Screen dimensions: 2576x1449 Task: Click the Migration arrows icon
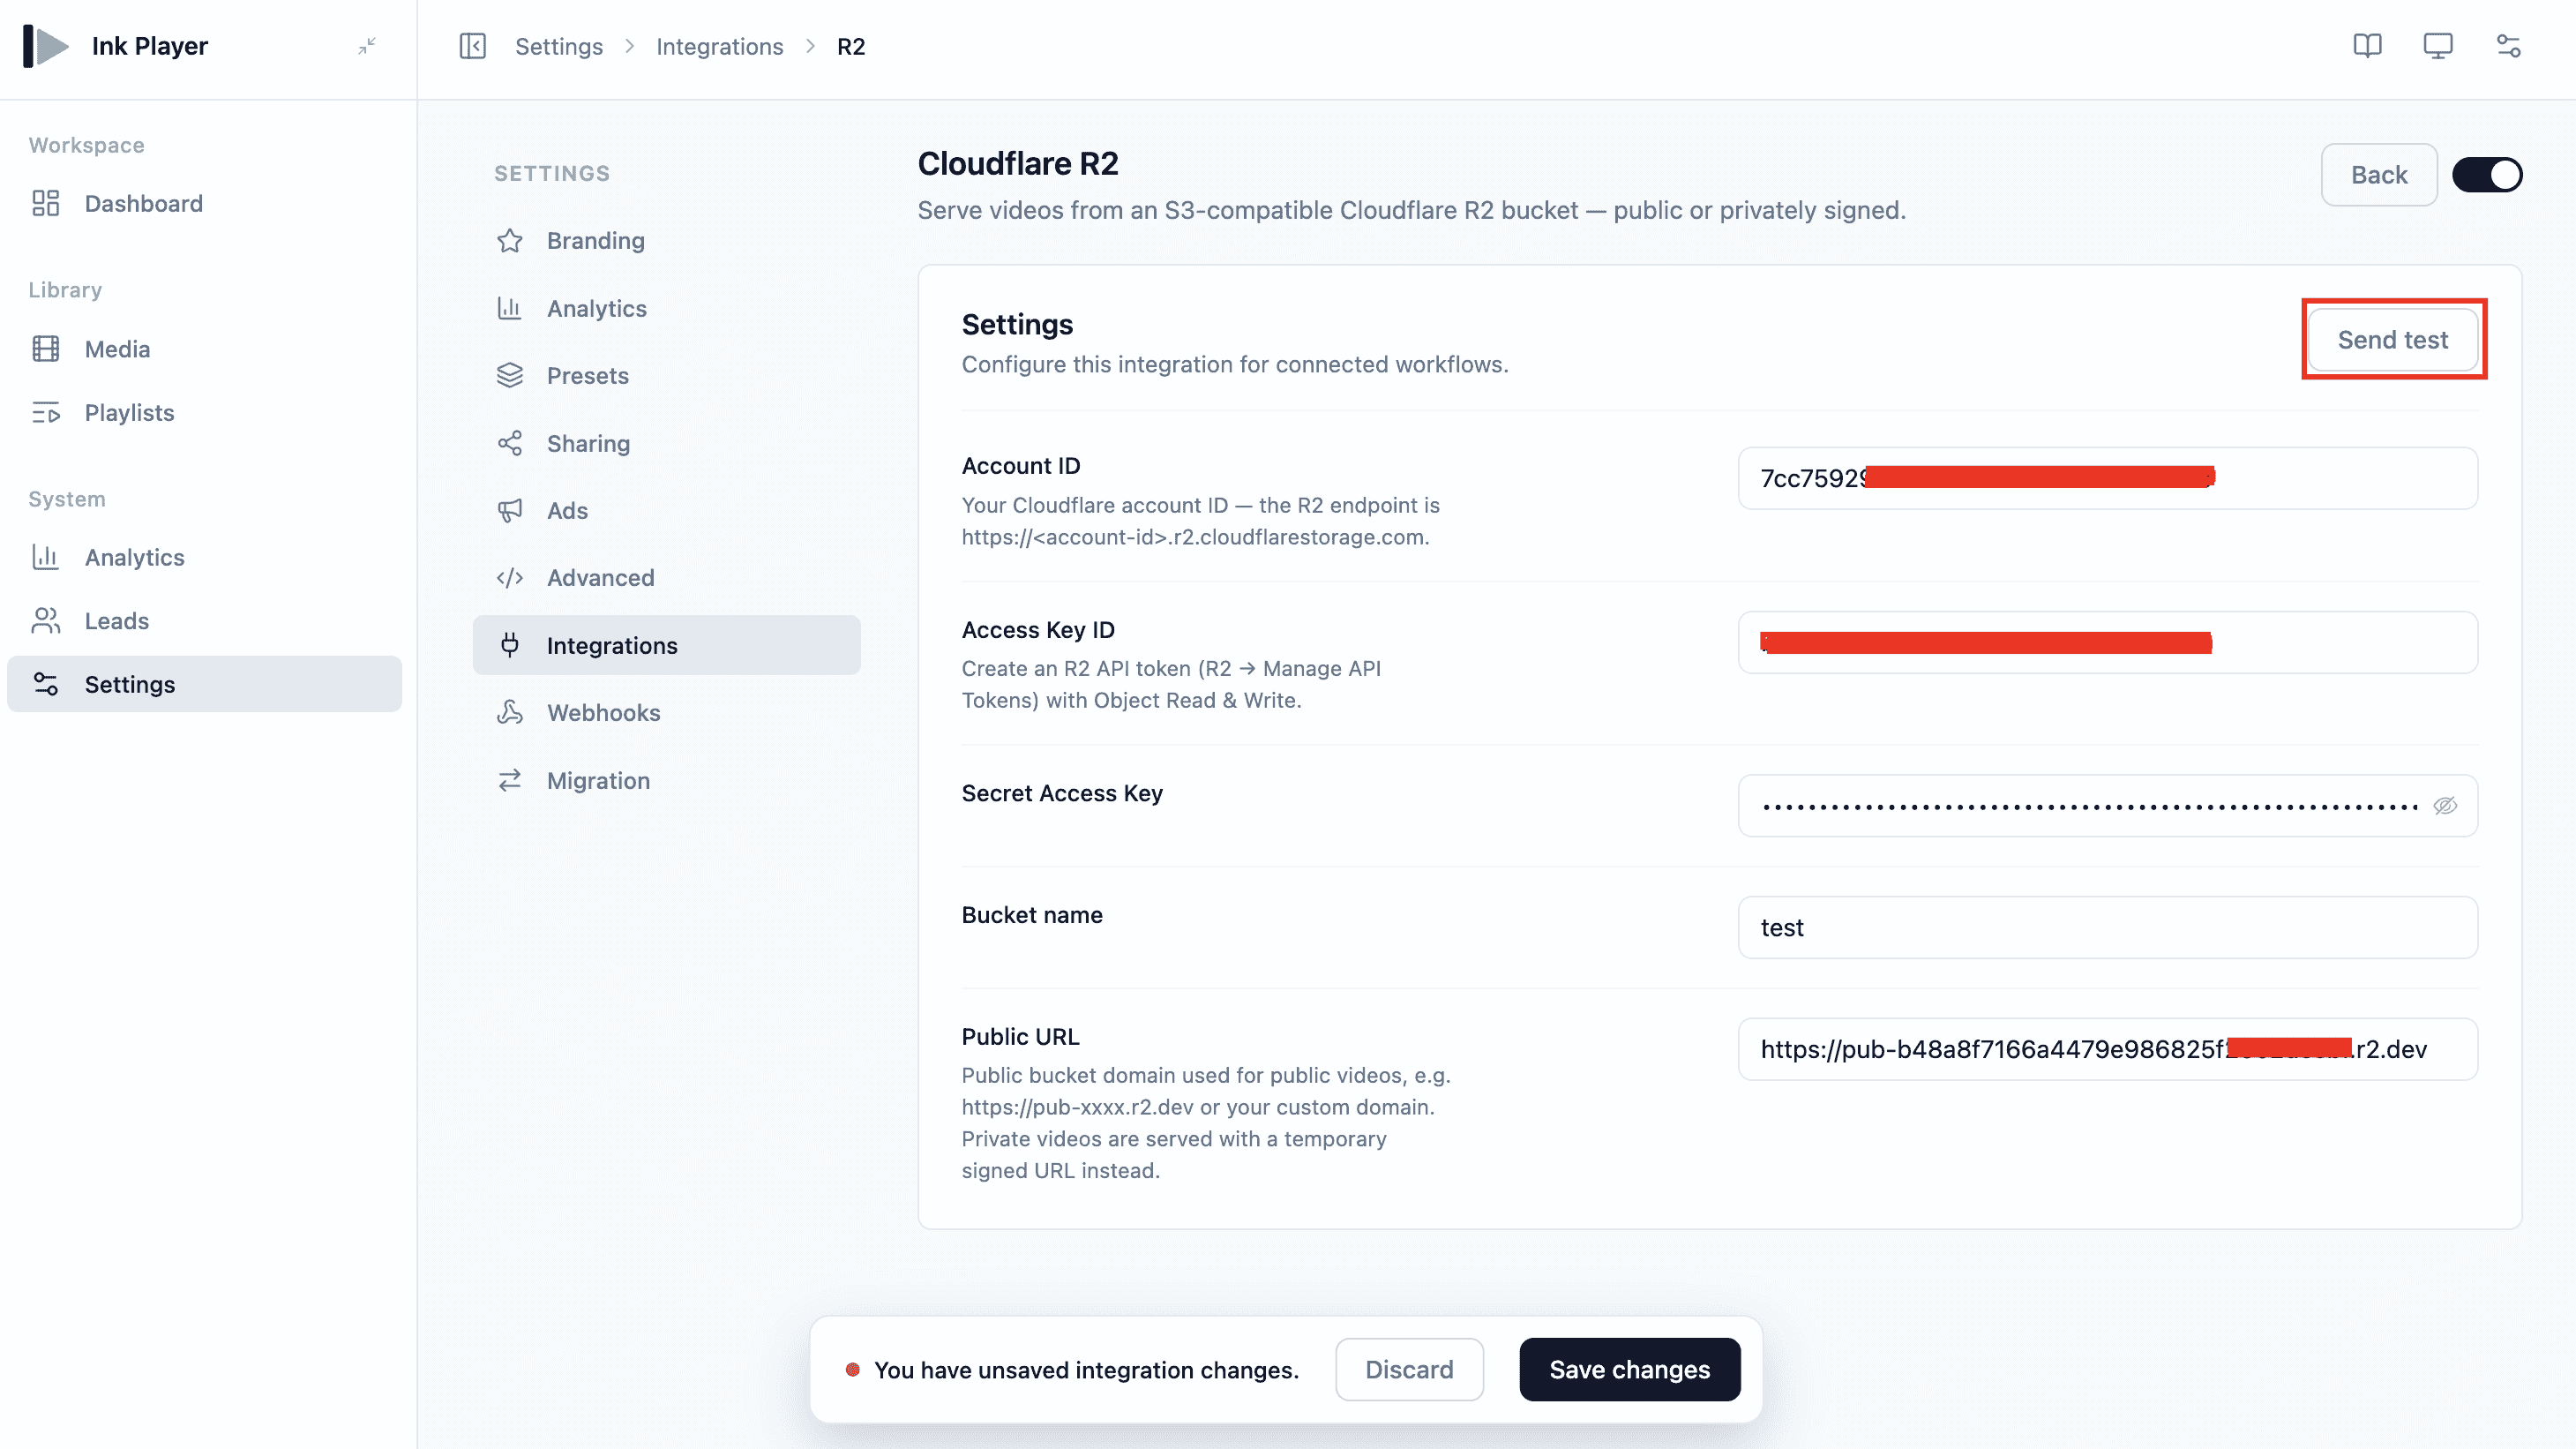tap(510, 780)
